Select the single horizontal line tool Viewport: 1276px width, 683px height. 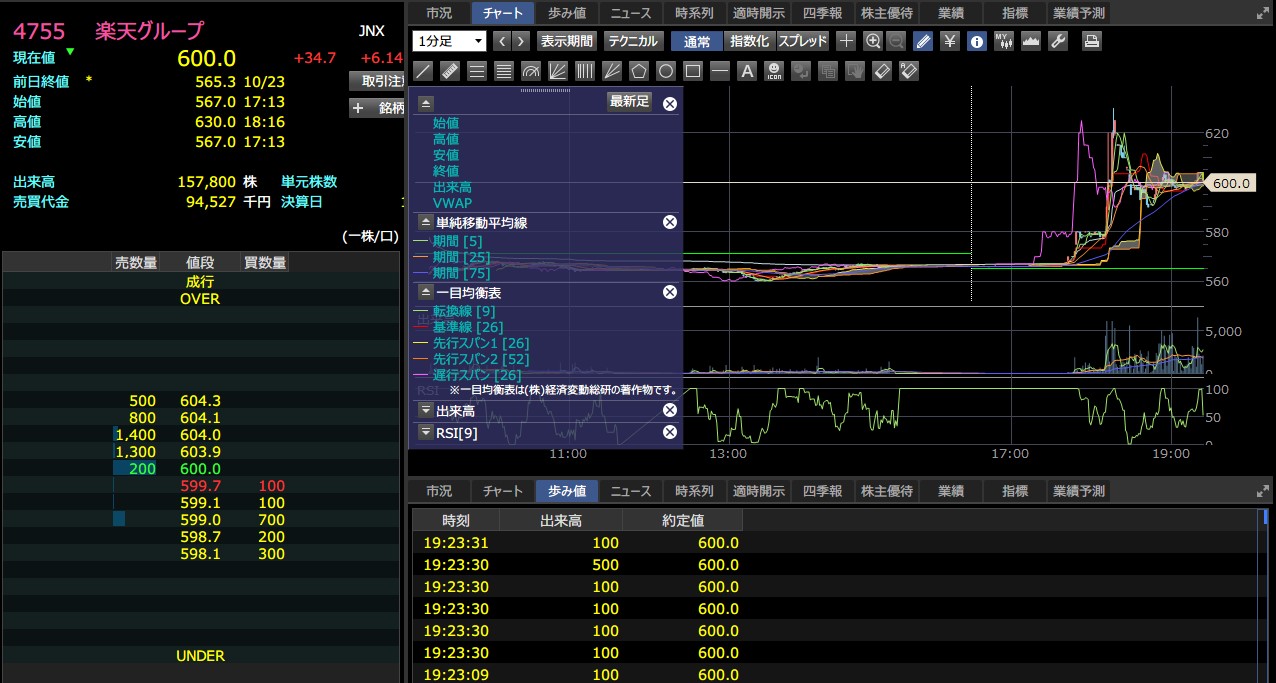coord(720,71)
